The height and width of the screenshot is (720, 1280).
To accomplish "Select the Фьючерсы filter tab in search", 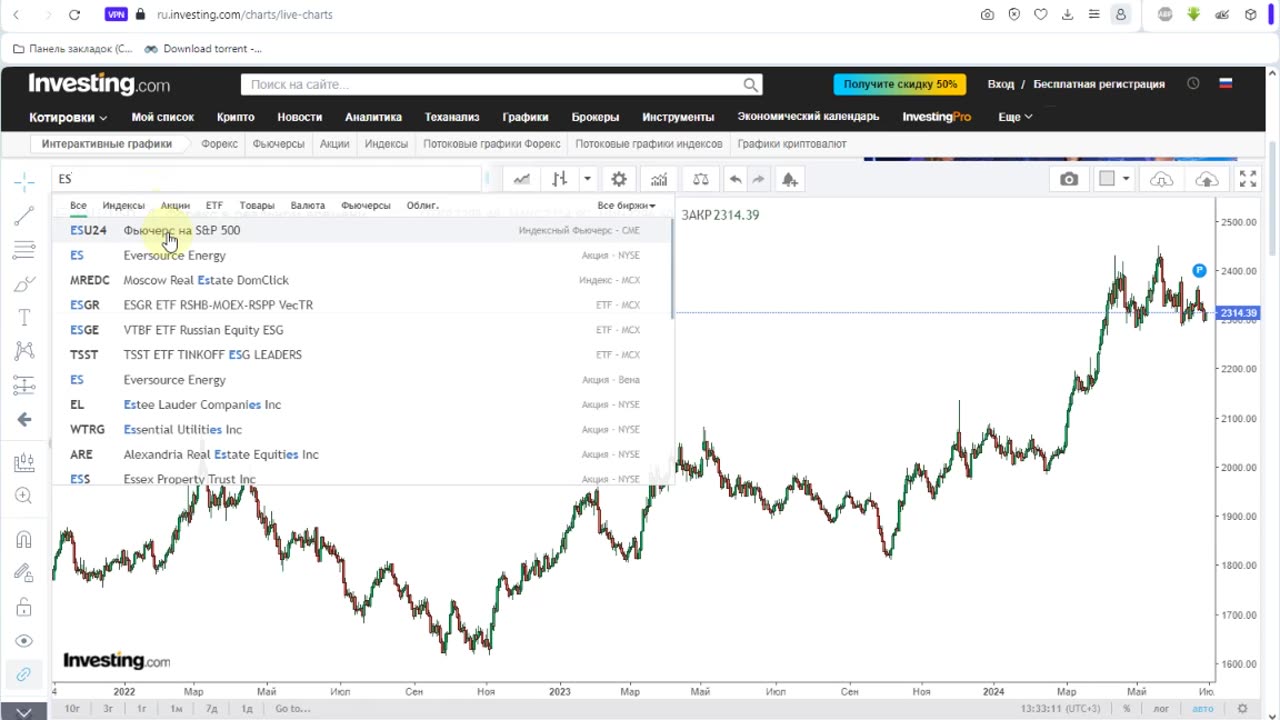I will coord(365,205).
